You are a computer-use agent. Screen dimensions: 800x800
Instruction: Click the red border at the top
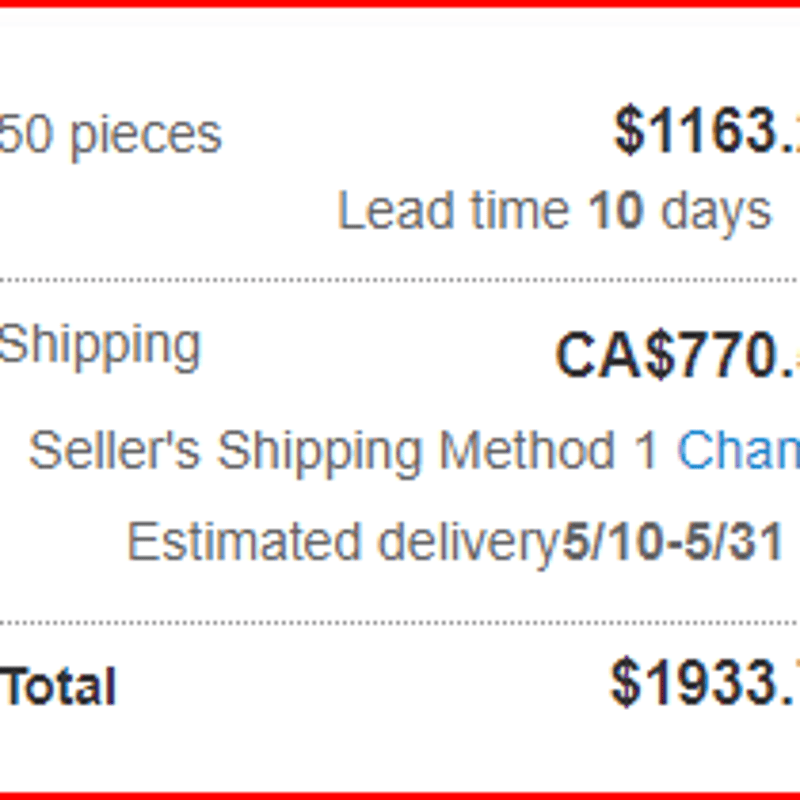400,4
